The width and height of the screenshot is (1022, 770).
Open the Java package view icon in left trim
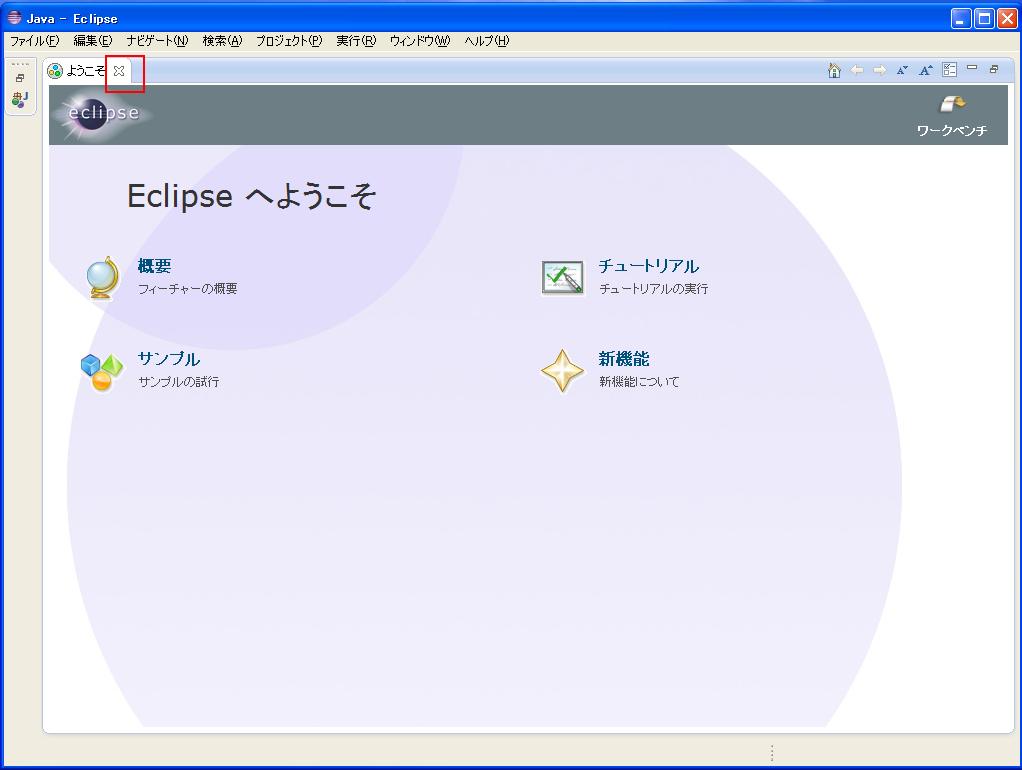[x=20, y=99]
